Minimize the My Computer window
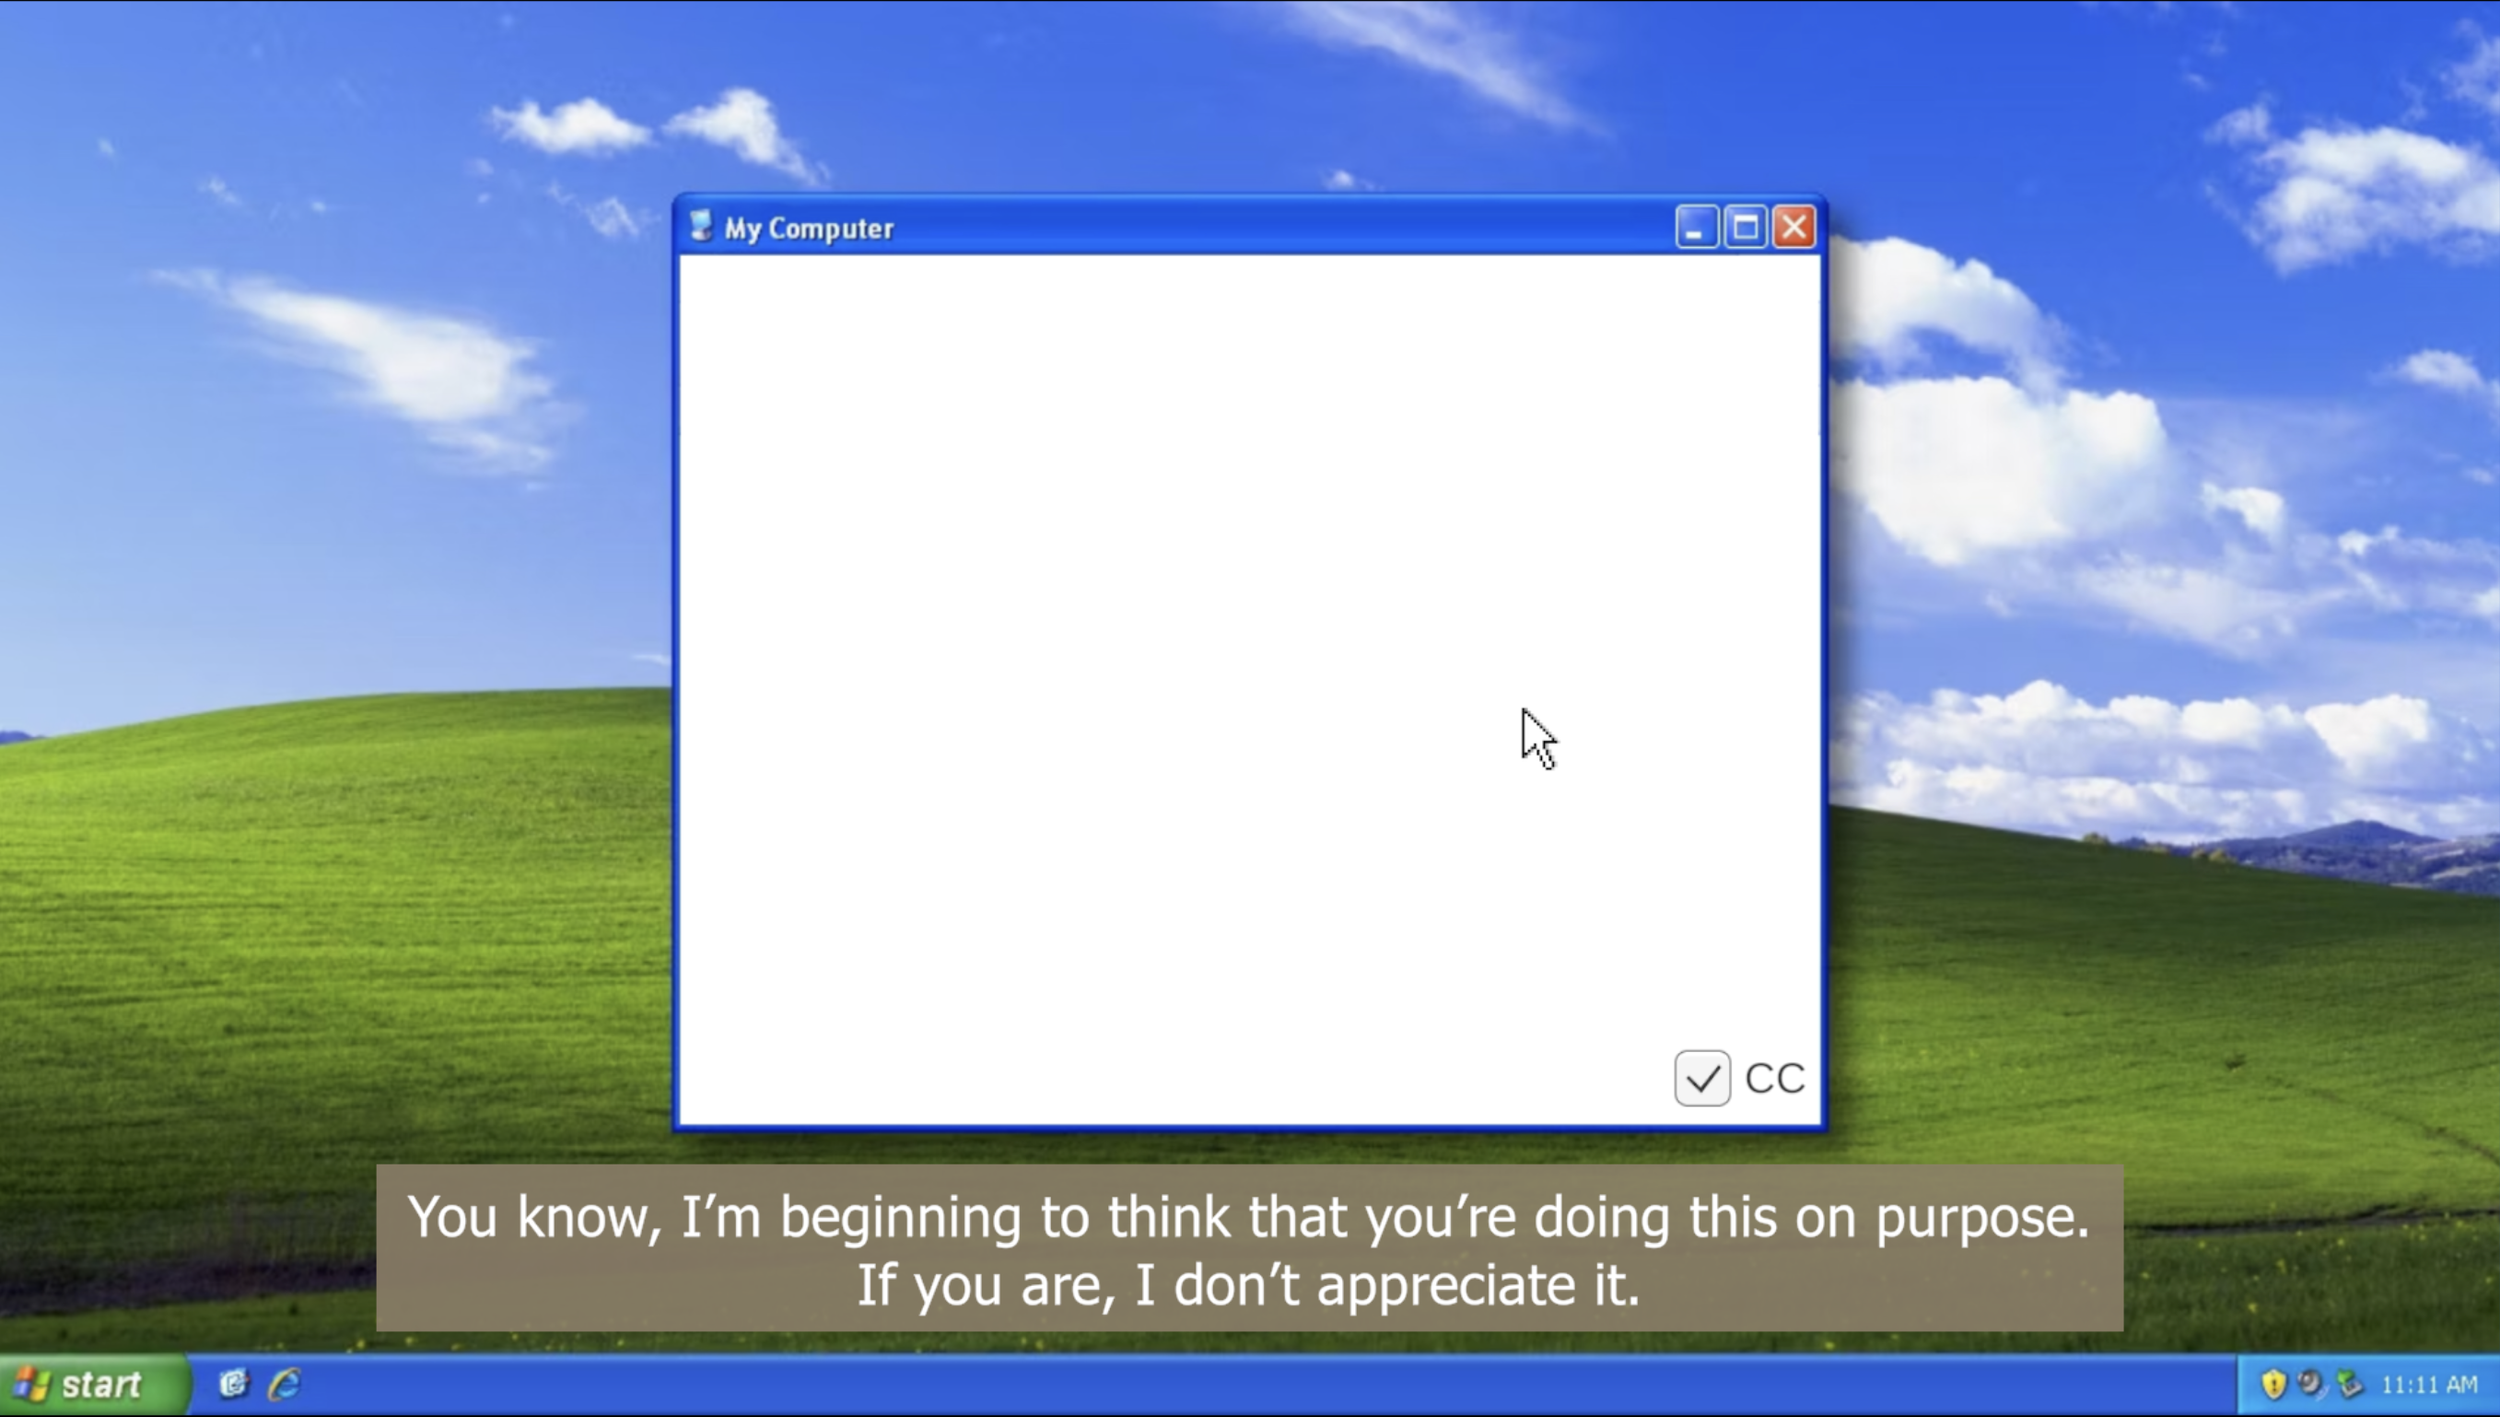This screenshot has height=1417, width=2500. coord(1696,228)
